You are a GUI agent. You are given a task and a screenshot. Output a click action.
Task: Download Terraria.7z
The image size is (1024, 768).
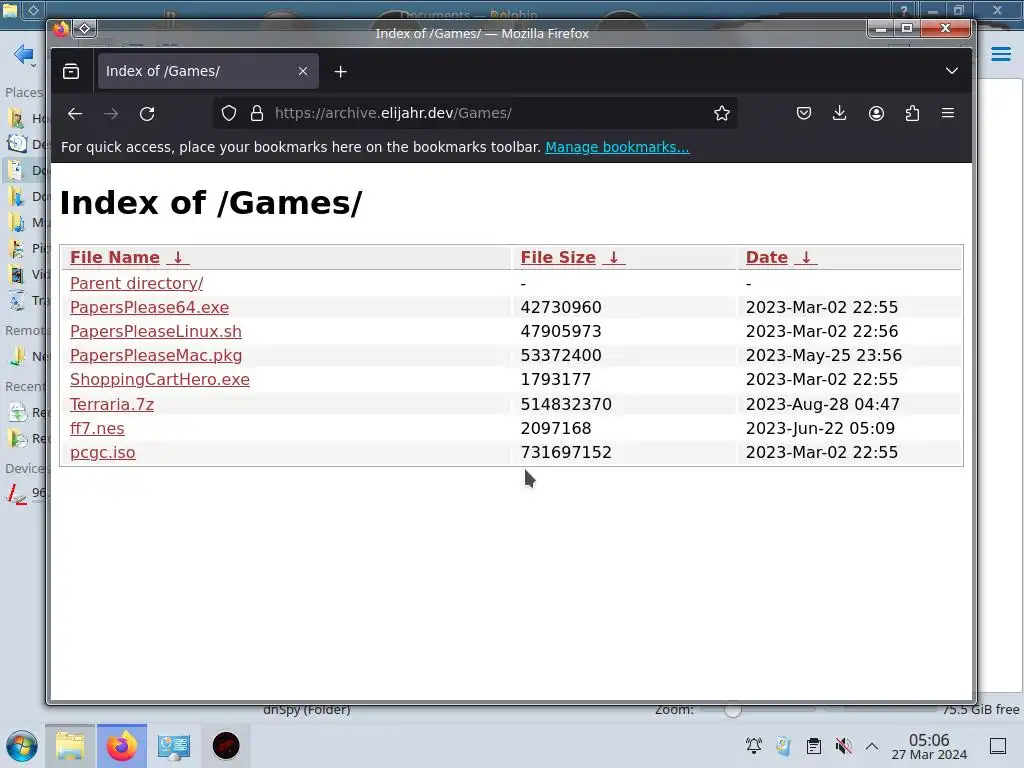112,405
